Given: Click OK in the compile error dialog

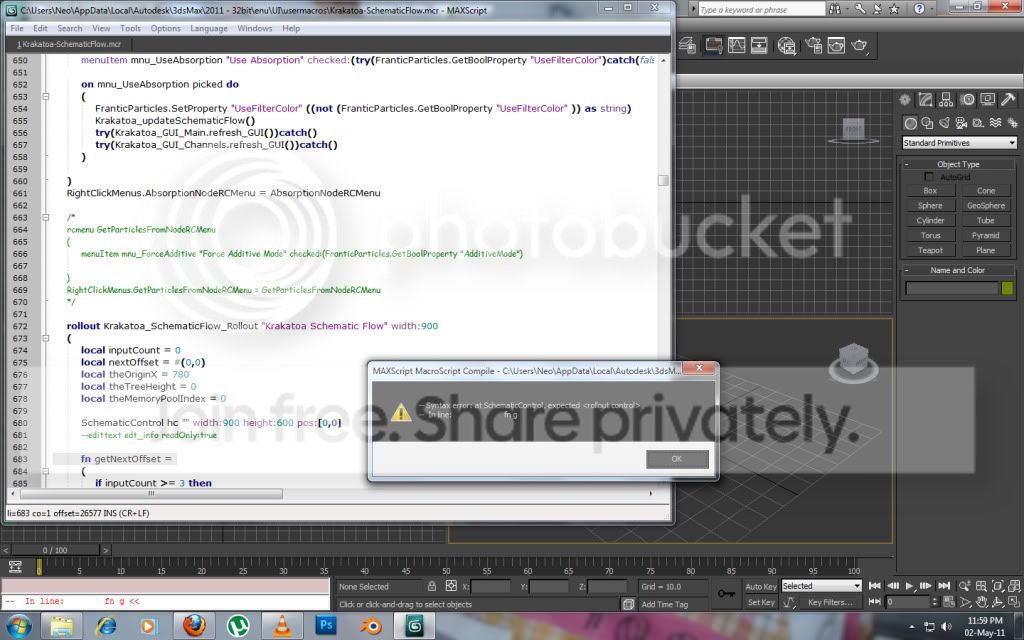Looking at the screenshot, I should [677, 459].
